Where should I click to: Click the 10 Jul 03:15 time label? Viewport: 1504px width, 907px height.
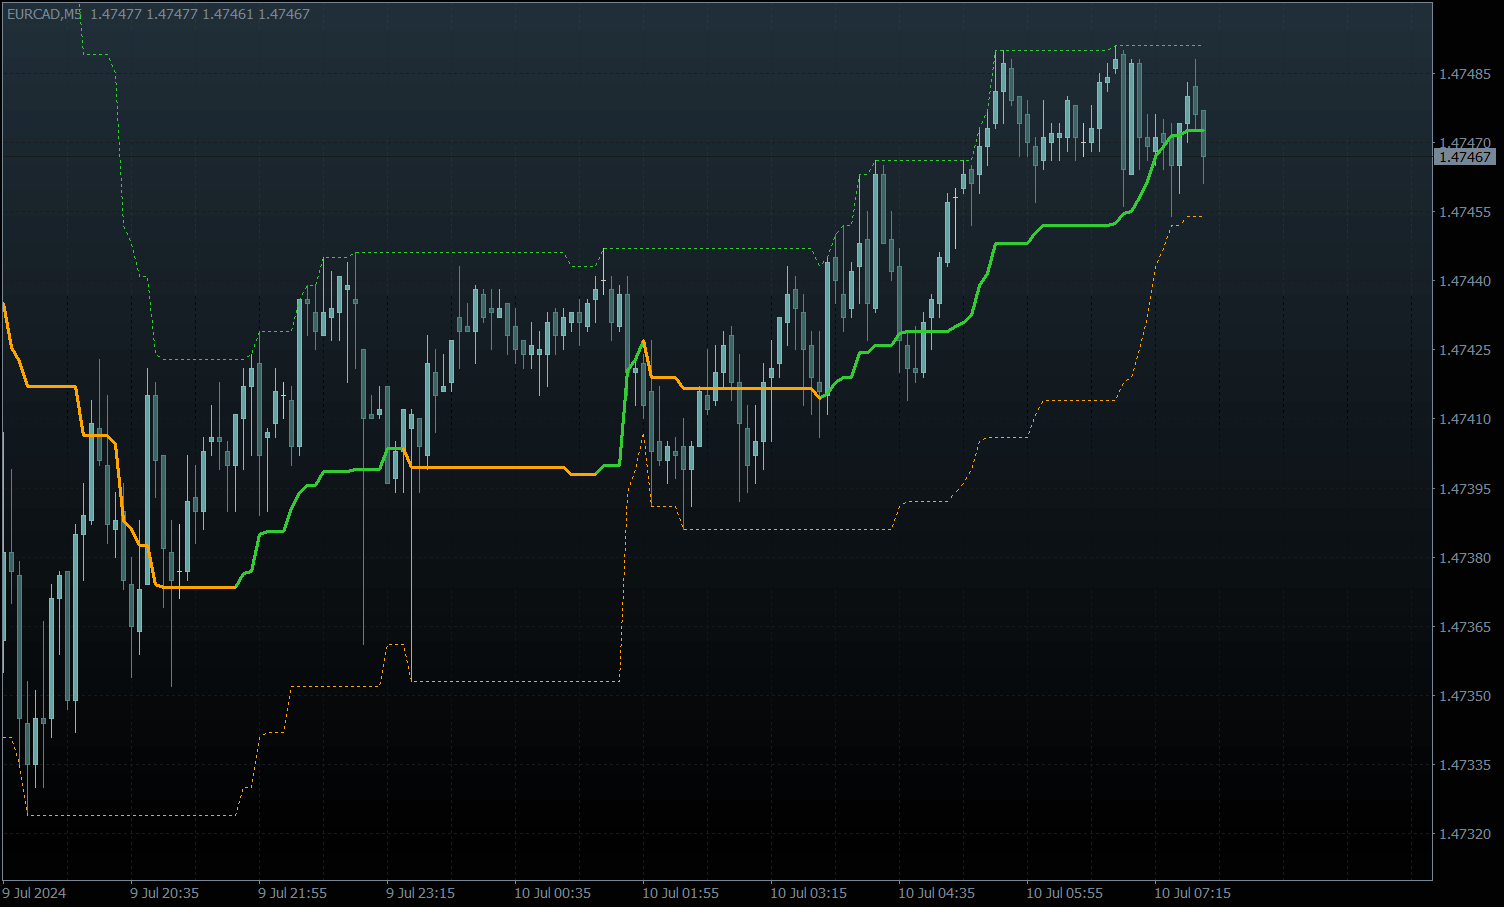click(808, 893)
